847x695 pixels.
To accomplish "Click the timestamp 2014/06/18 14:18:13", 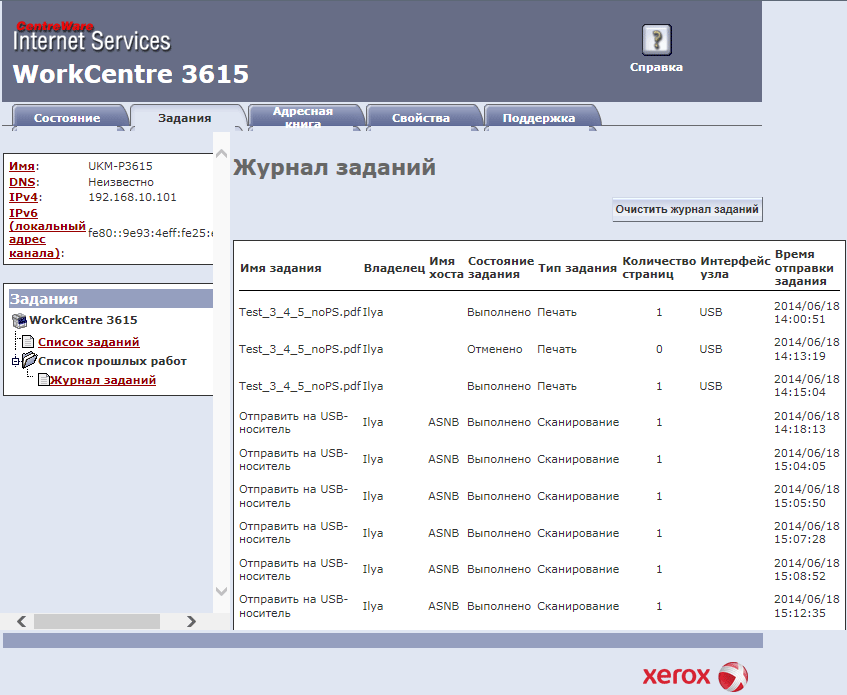I will point(806,422).
